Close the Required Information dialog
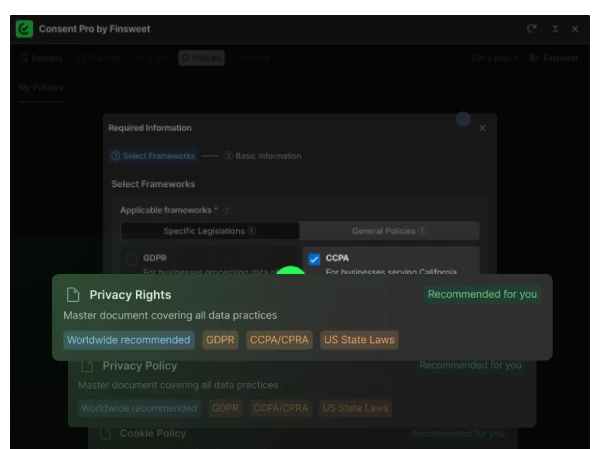 [x=482, y=128]
